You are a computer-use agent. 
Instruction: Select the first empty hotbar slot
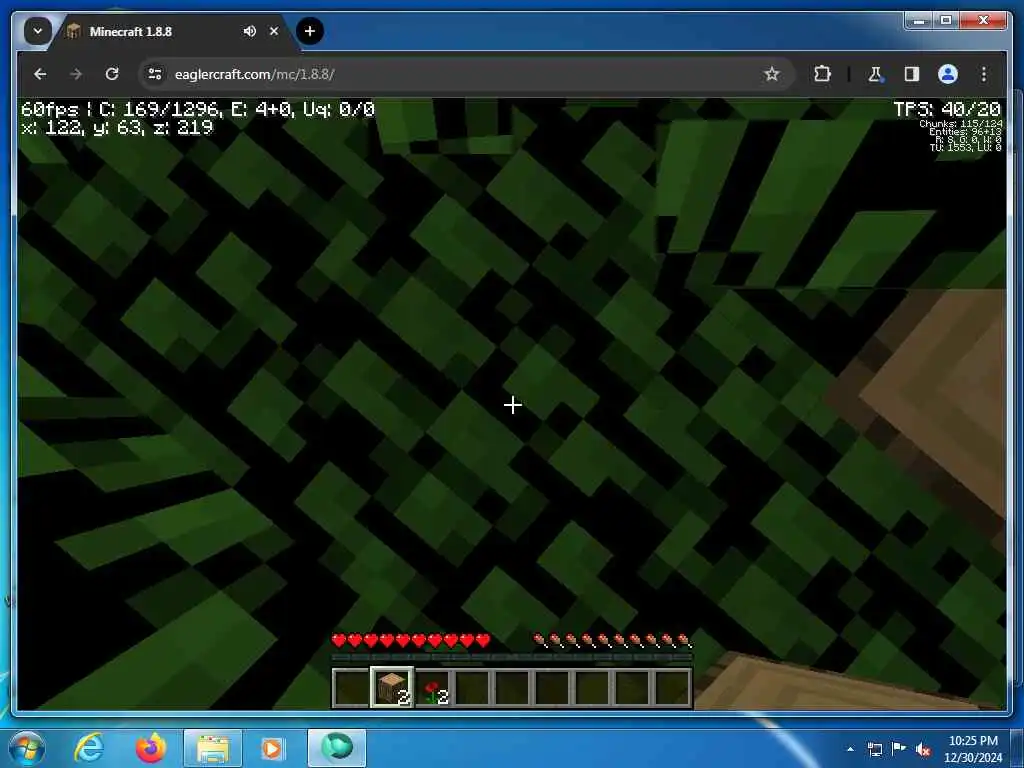click(x=351, y=688)
